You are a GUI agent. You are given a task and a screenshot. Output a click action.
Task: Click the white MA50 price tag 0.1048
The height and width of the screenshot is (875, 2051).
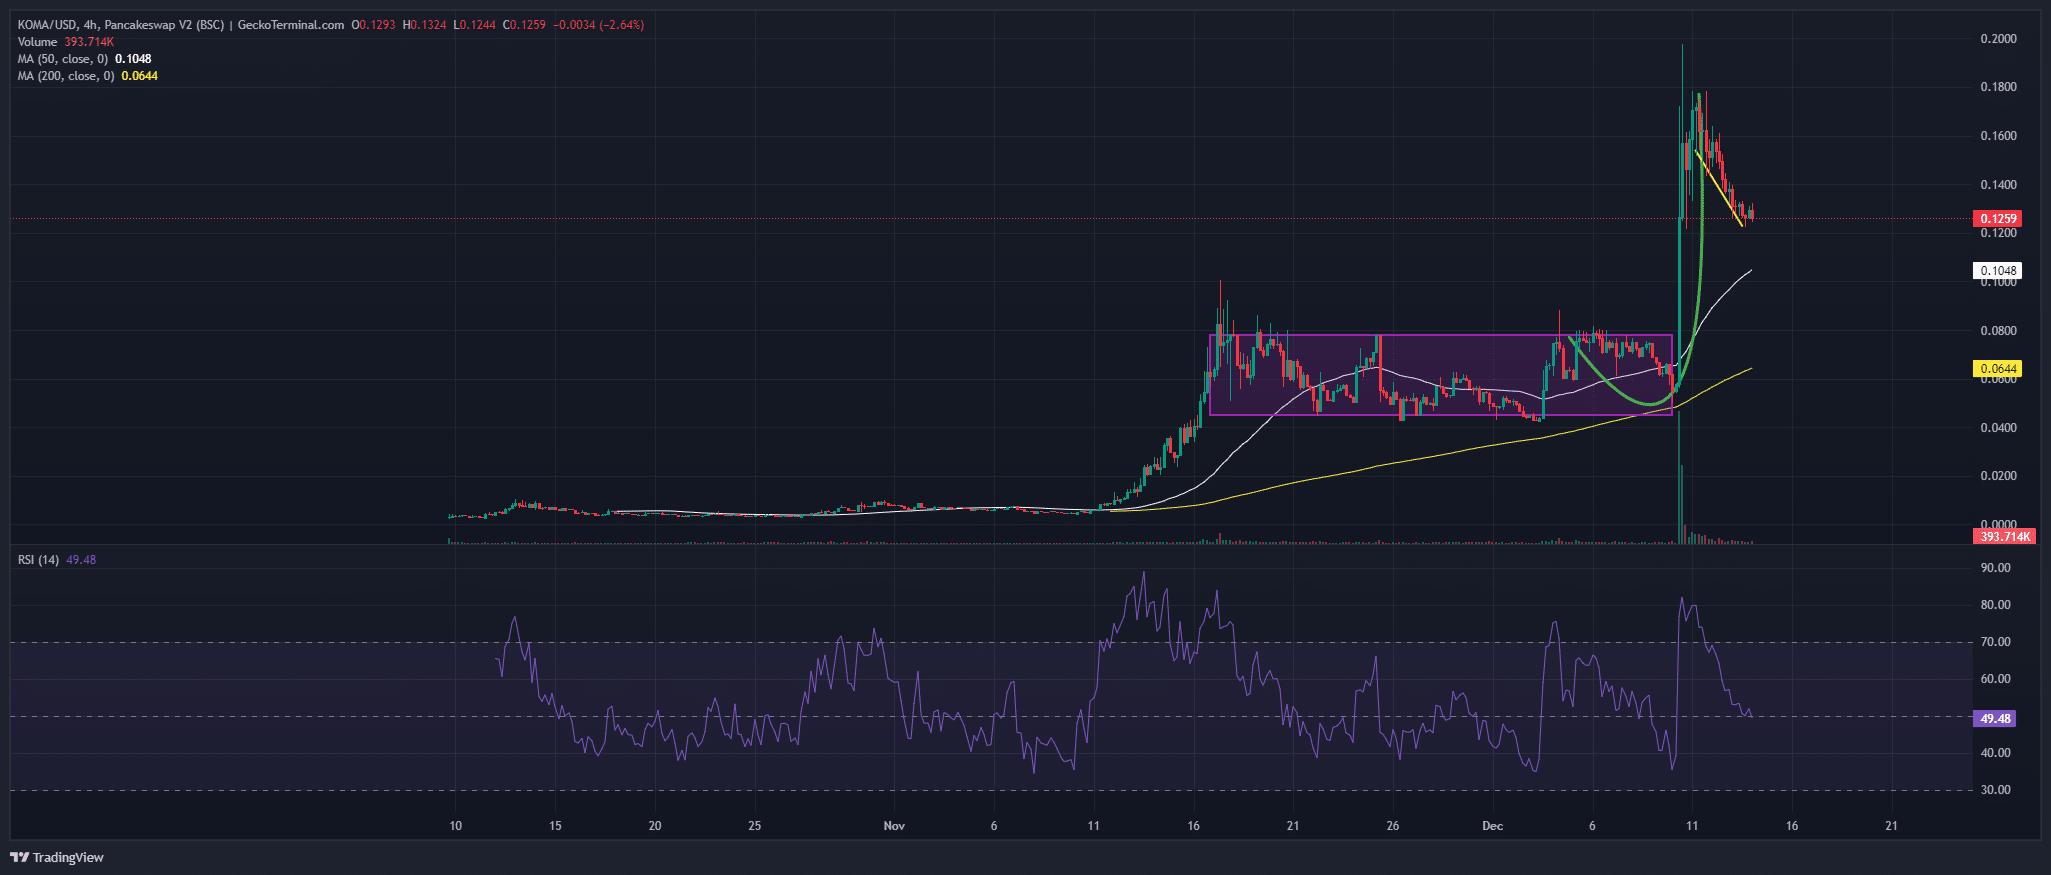point(1997,271)
